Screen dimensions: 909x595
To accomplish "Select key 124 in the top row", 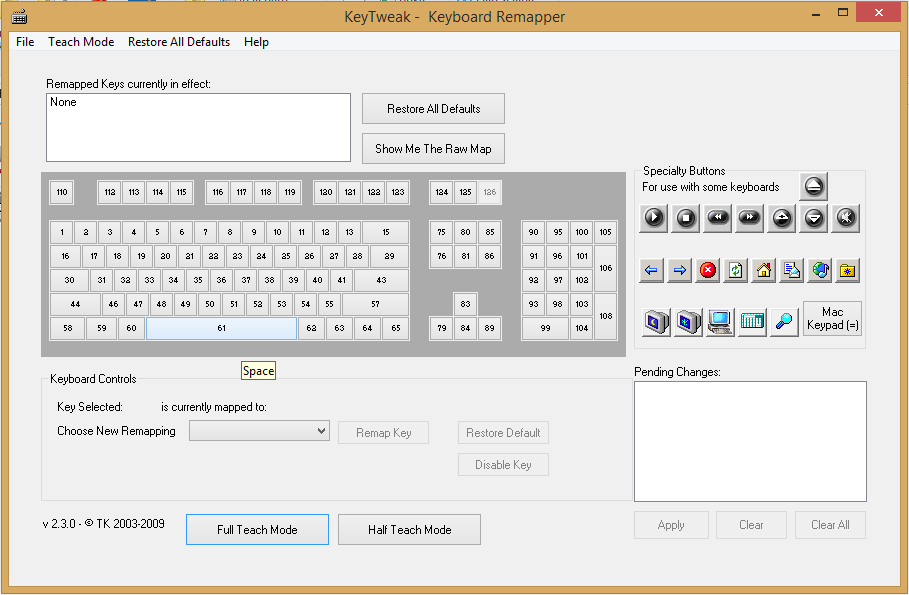I will click(442, 193).
